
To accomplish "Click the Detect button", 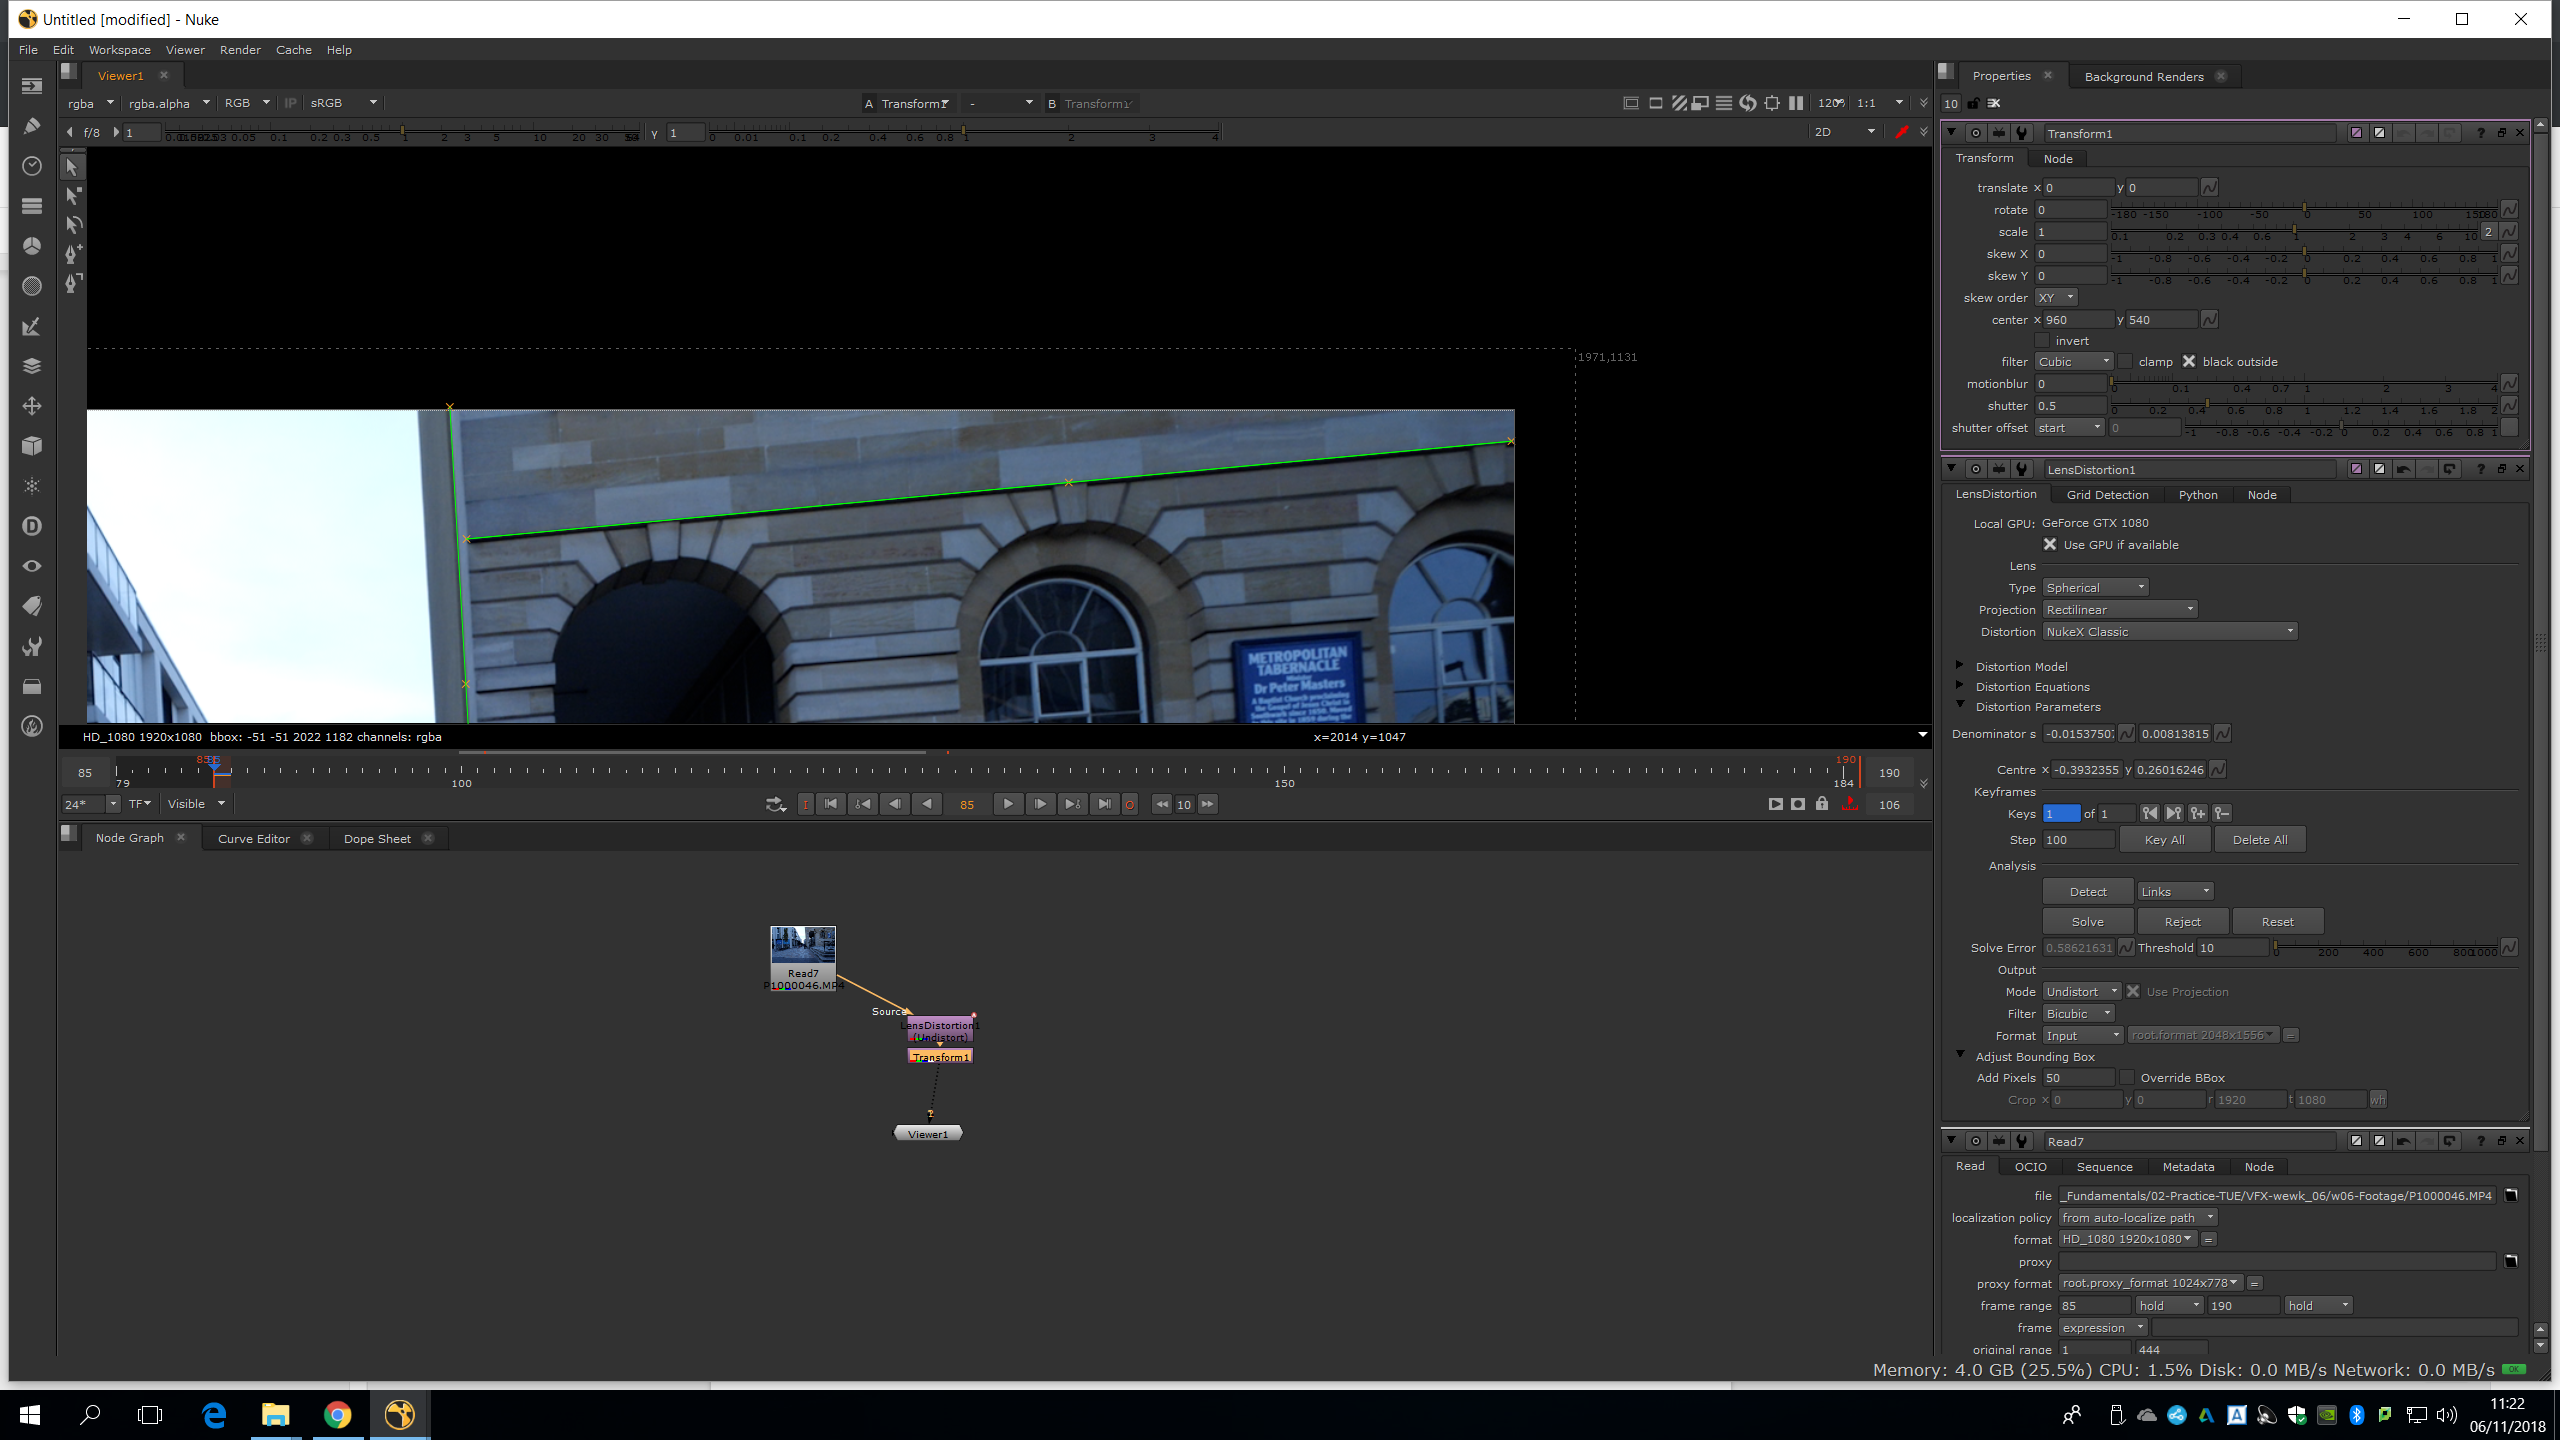I will point(2087,892).
